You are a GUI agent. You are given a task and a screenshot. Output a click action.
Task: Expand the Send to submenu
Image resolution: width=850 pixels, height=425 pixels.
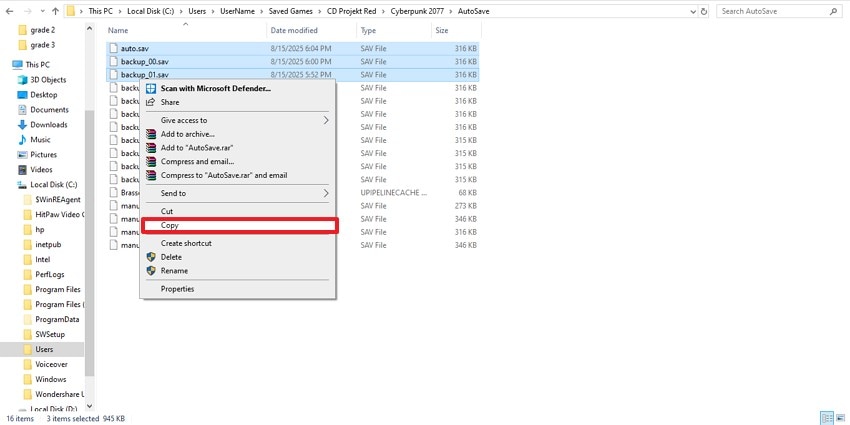pyautogui.click(x=326, y=193)
